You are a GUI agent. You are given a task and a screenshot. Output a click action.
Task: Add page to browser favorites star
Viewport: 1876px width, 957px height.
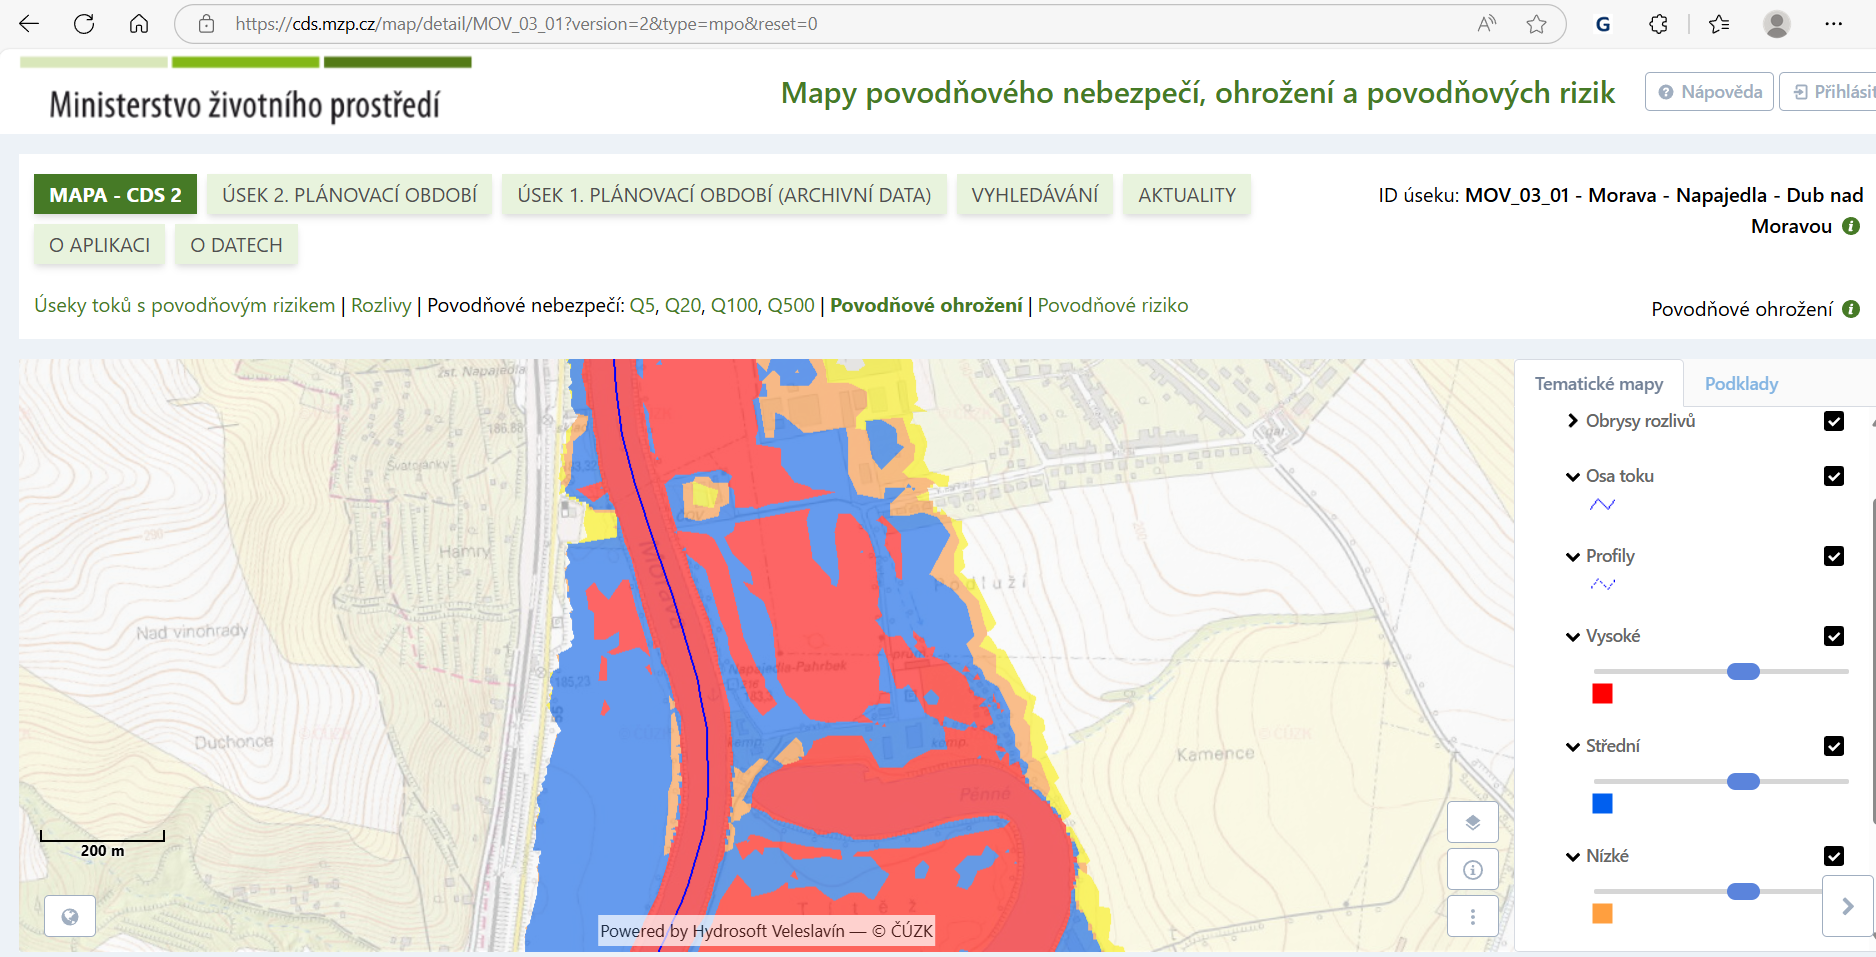tap(1536, 24)
